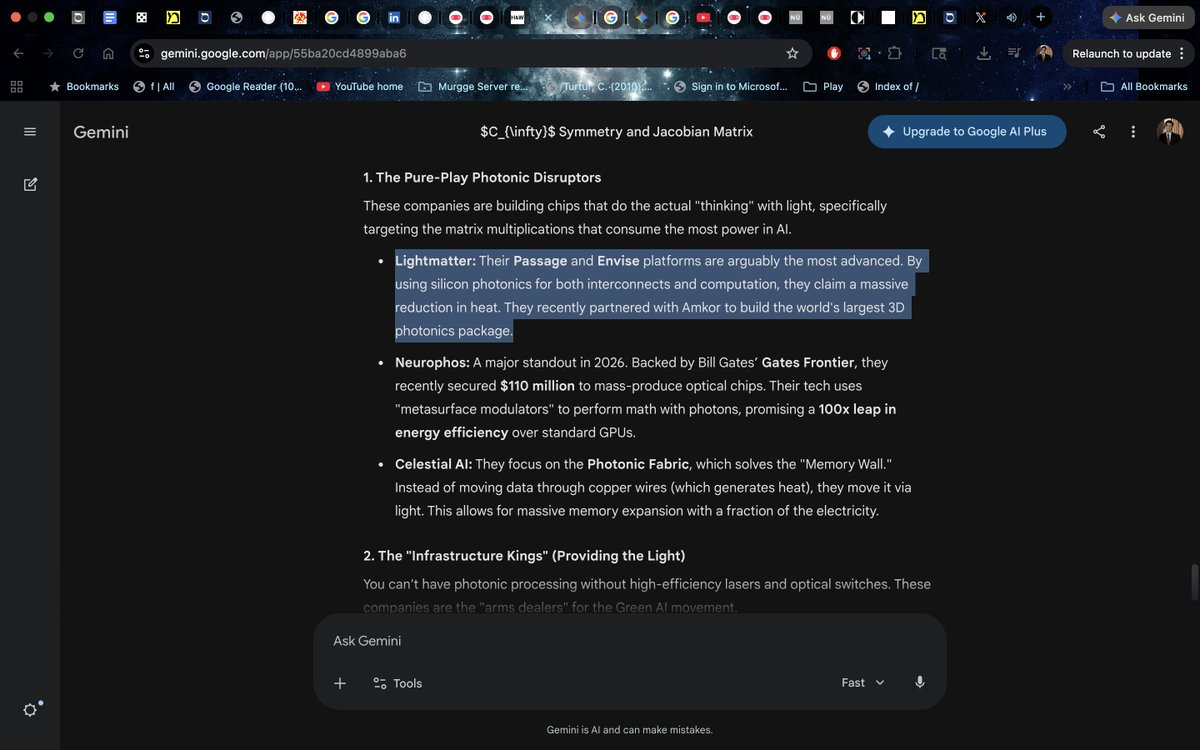Click 'Gemini is AI and can make mistakes'

tap(630, 730)
